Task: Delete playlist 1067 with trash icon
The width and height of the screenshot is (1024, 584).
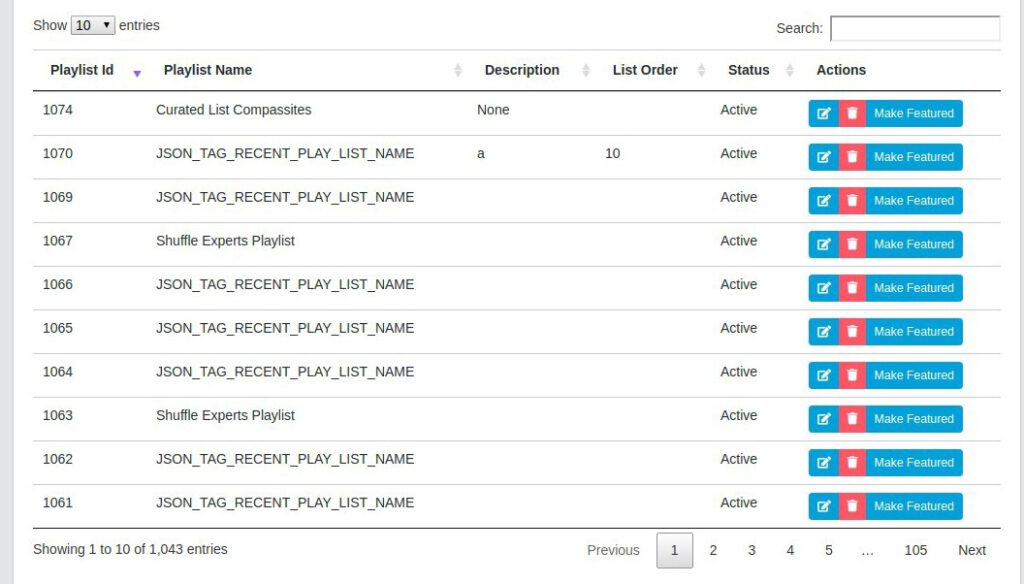Action: [852, 244]
